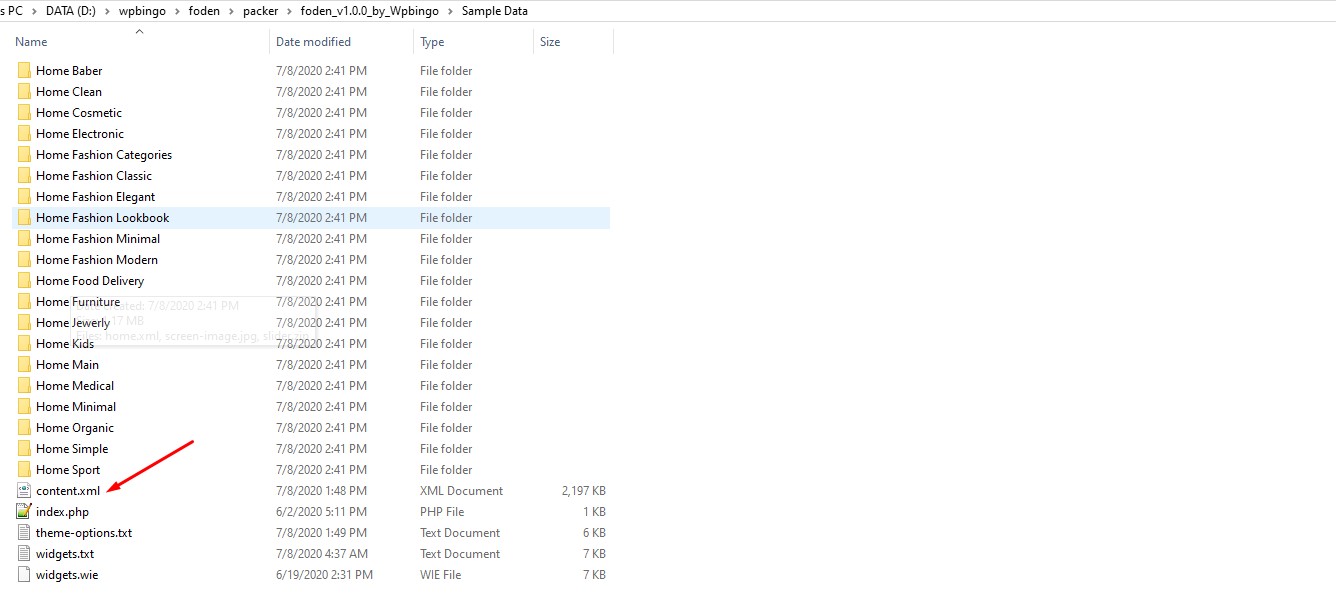Select the Home Cosmetic folder icon

24,113
